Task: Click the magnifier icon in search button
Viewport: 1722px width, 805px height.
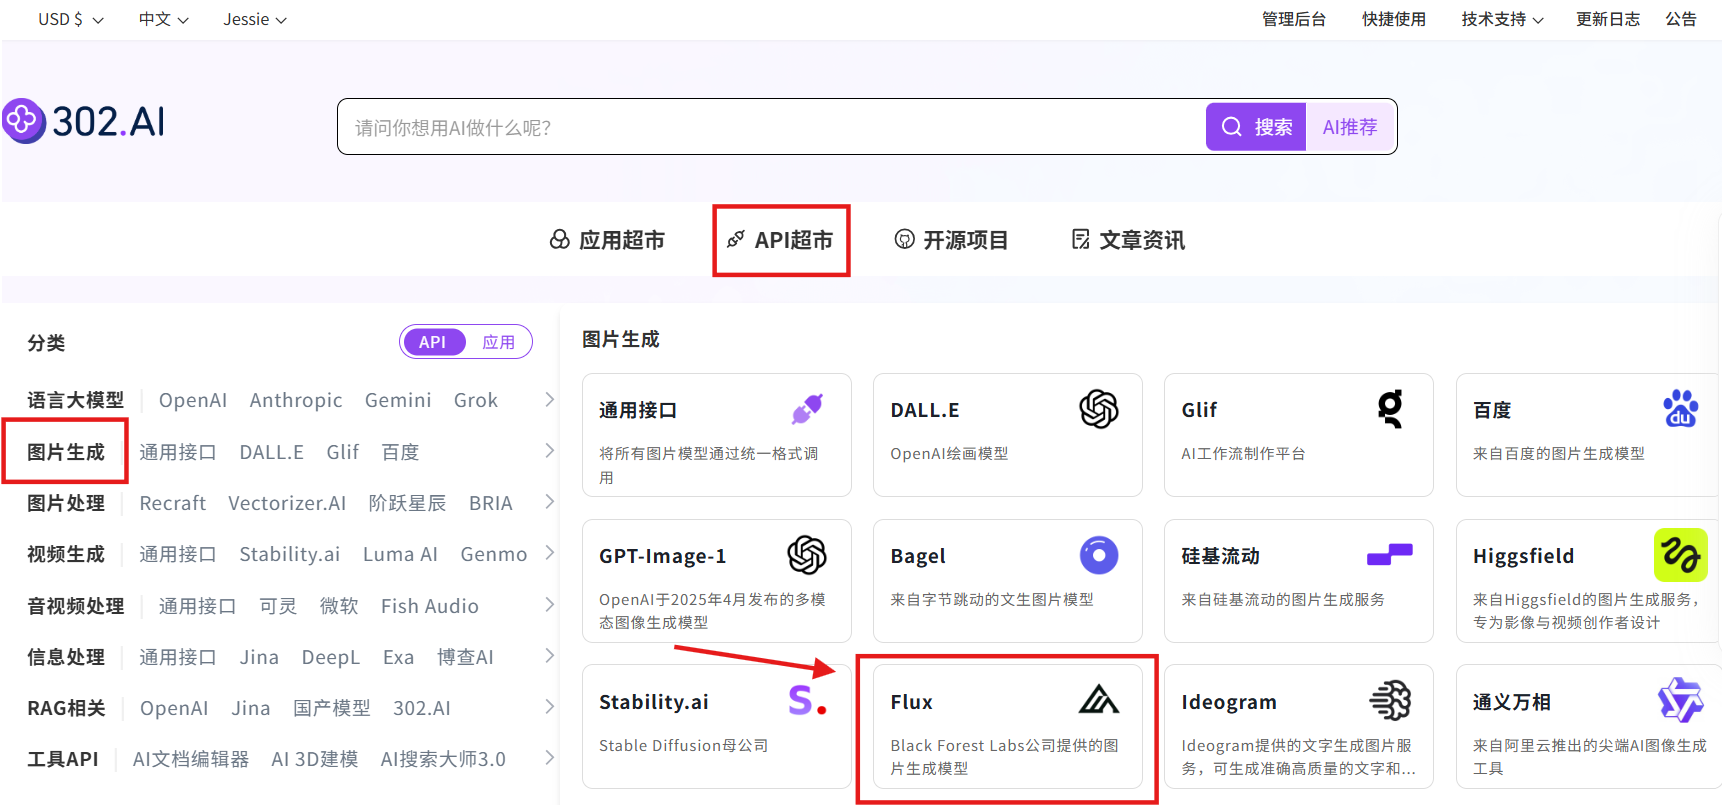Action: coord(1232,127)
